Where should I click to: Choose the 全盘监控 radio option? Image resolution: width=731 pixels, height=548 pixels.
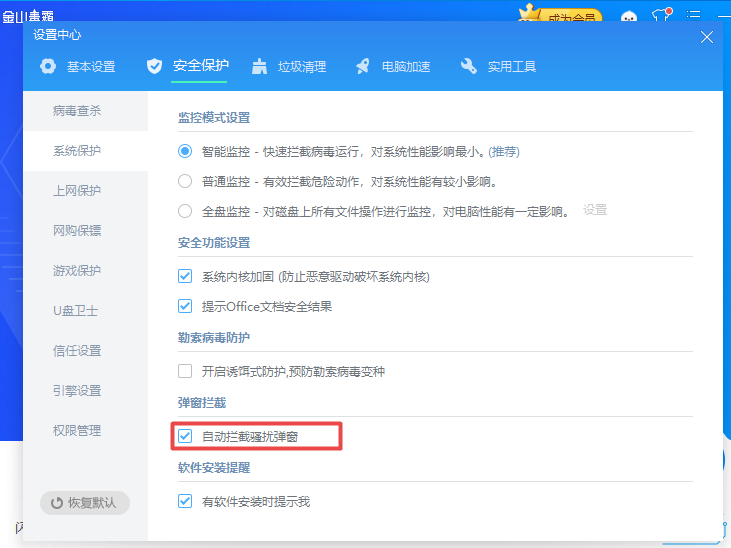(185, 211)
